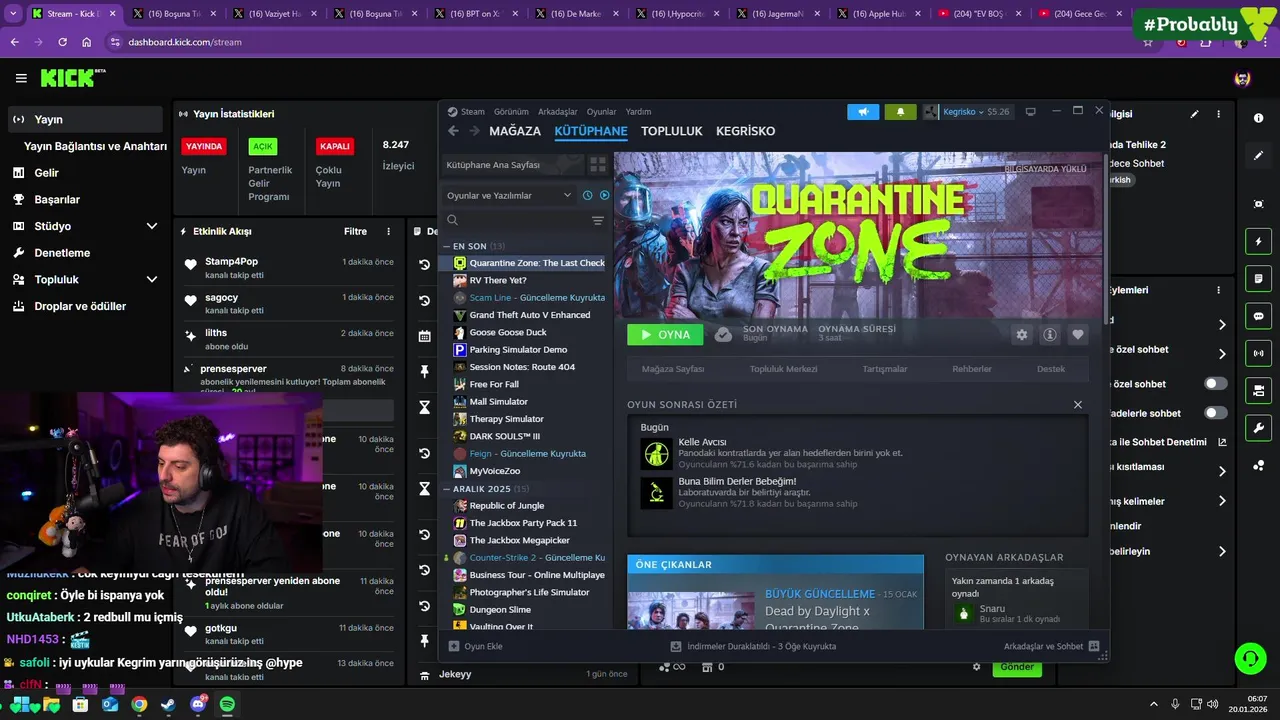Expand the Stüdyo sidebar section

click(152, 226)
